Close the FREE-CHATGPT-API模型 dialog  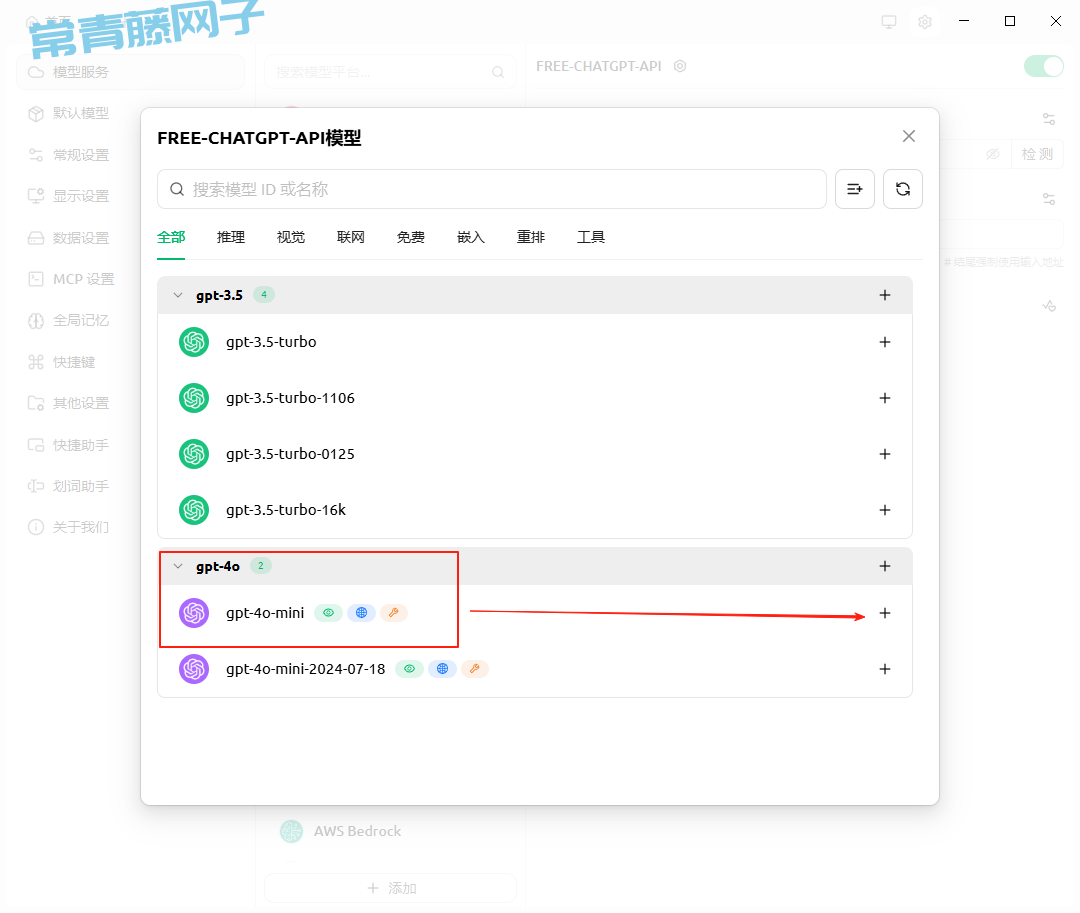pyautogui.click(x=908, y=136)
